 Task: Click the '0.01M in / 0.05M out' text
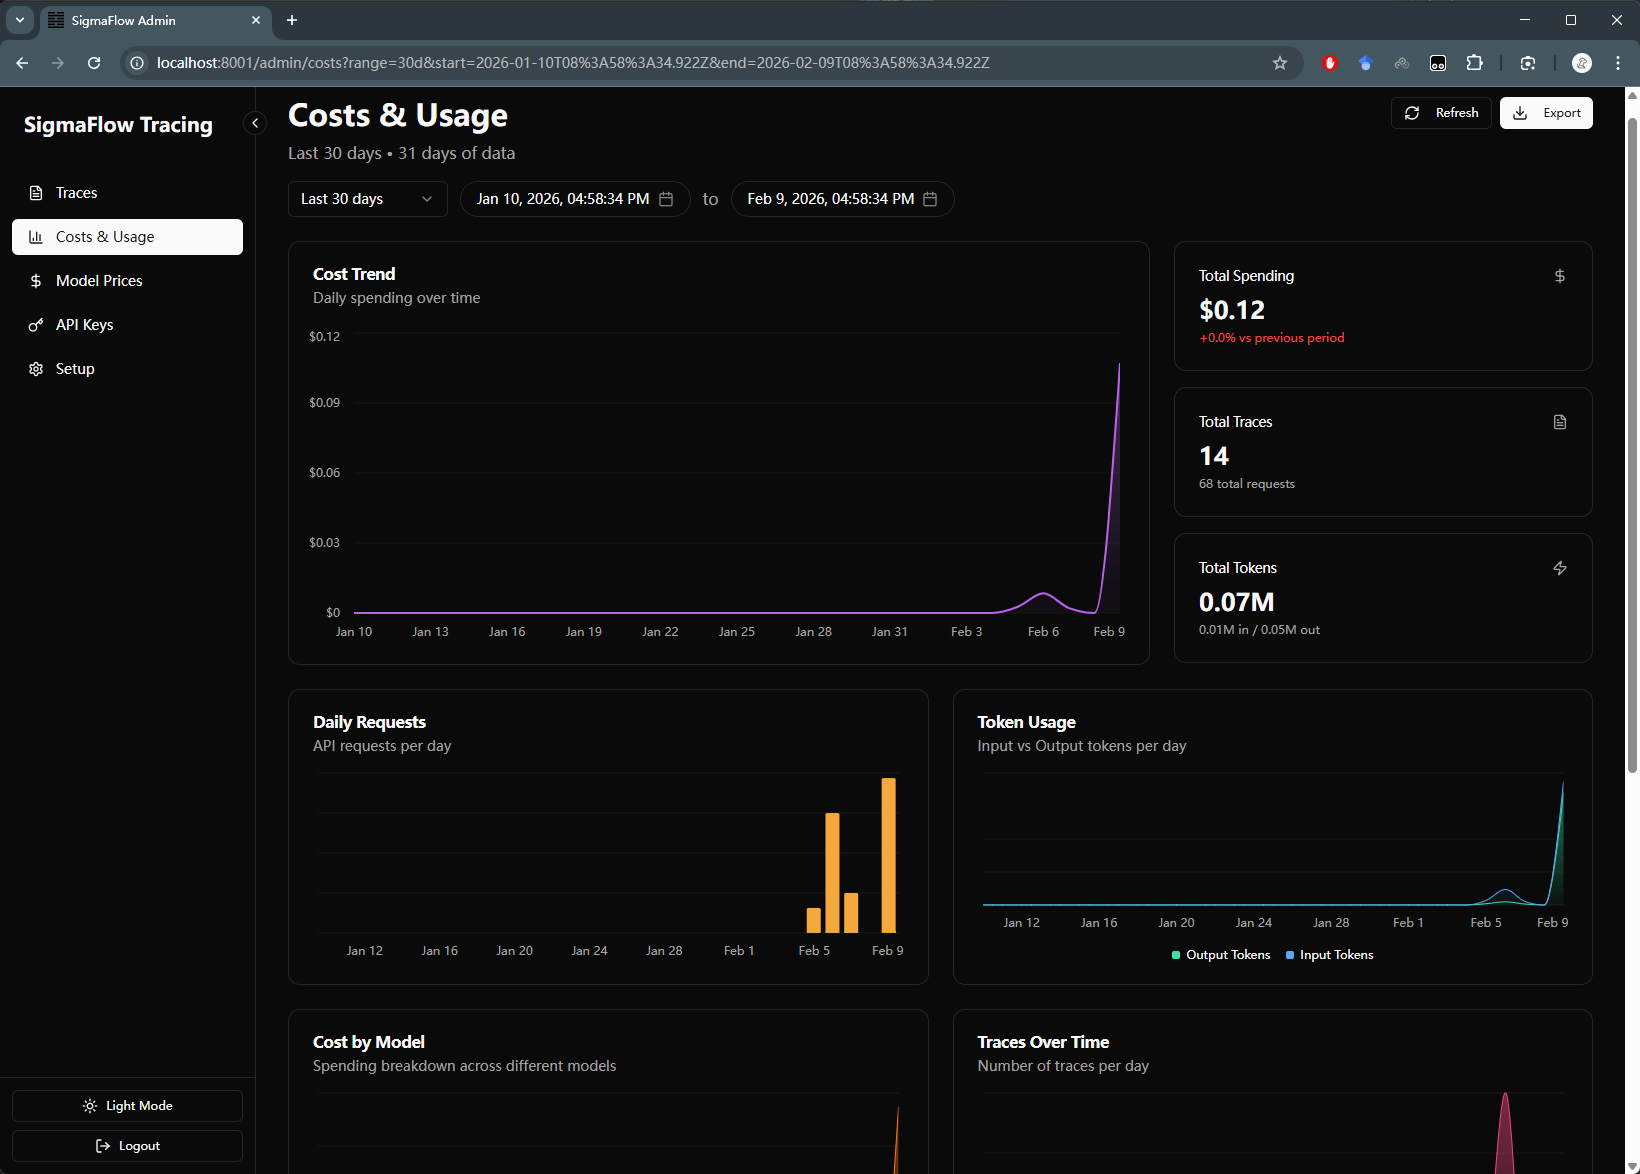tap(1259, 630)
